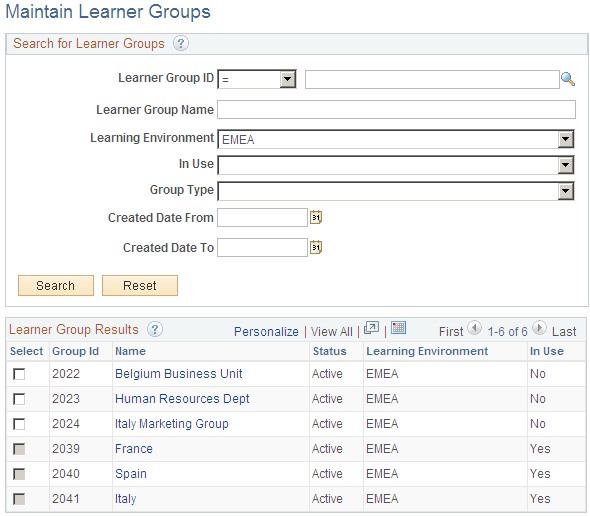Open Learning Environment dropdown

(x=396, y=139)
